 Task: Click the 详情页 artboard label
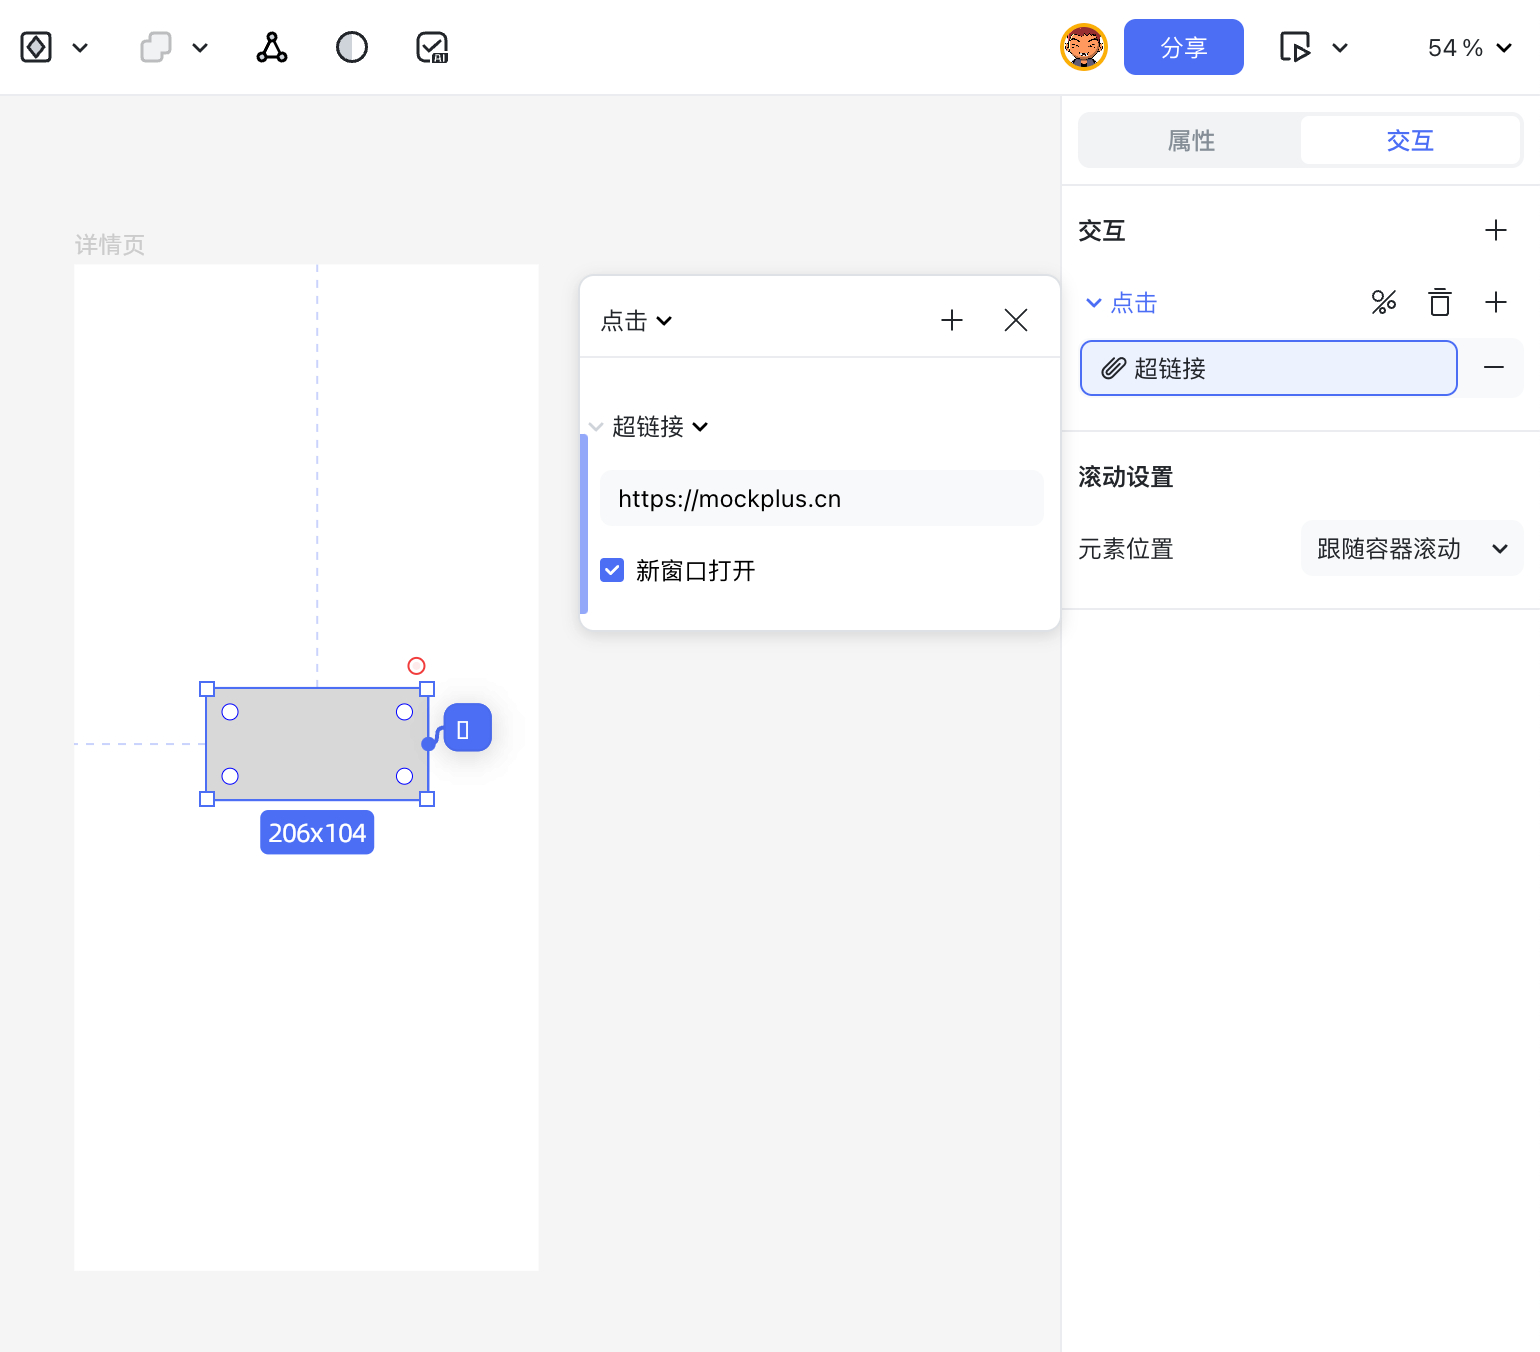pyautogui.click(x=110, y=245)
